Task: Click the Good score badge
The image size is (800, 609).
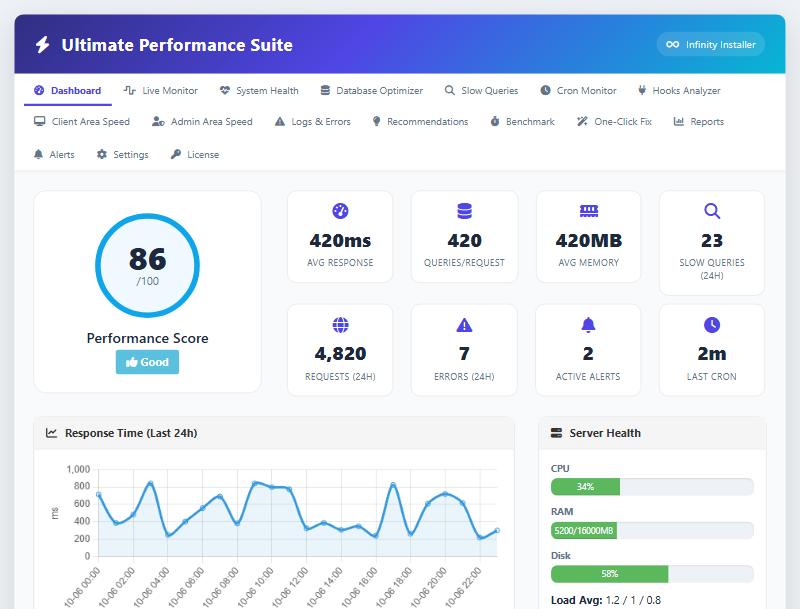Action: 147,362
